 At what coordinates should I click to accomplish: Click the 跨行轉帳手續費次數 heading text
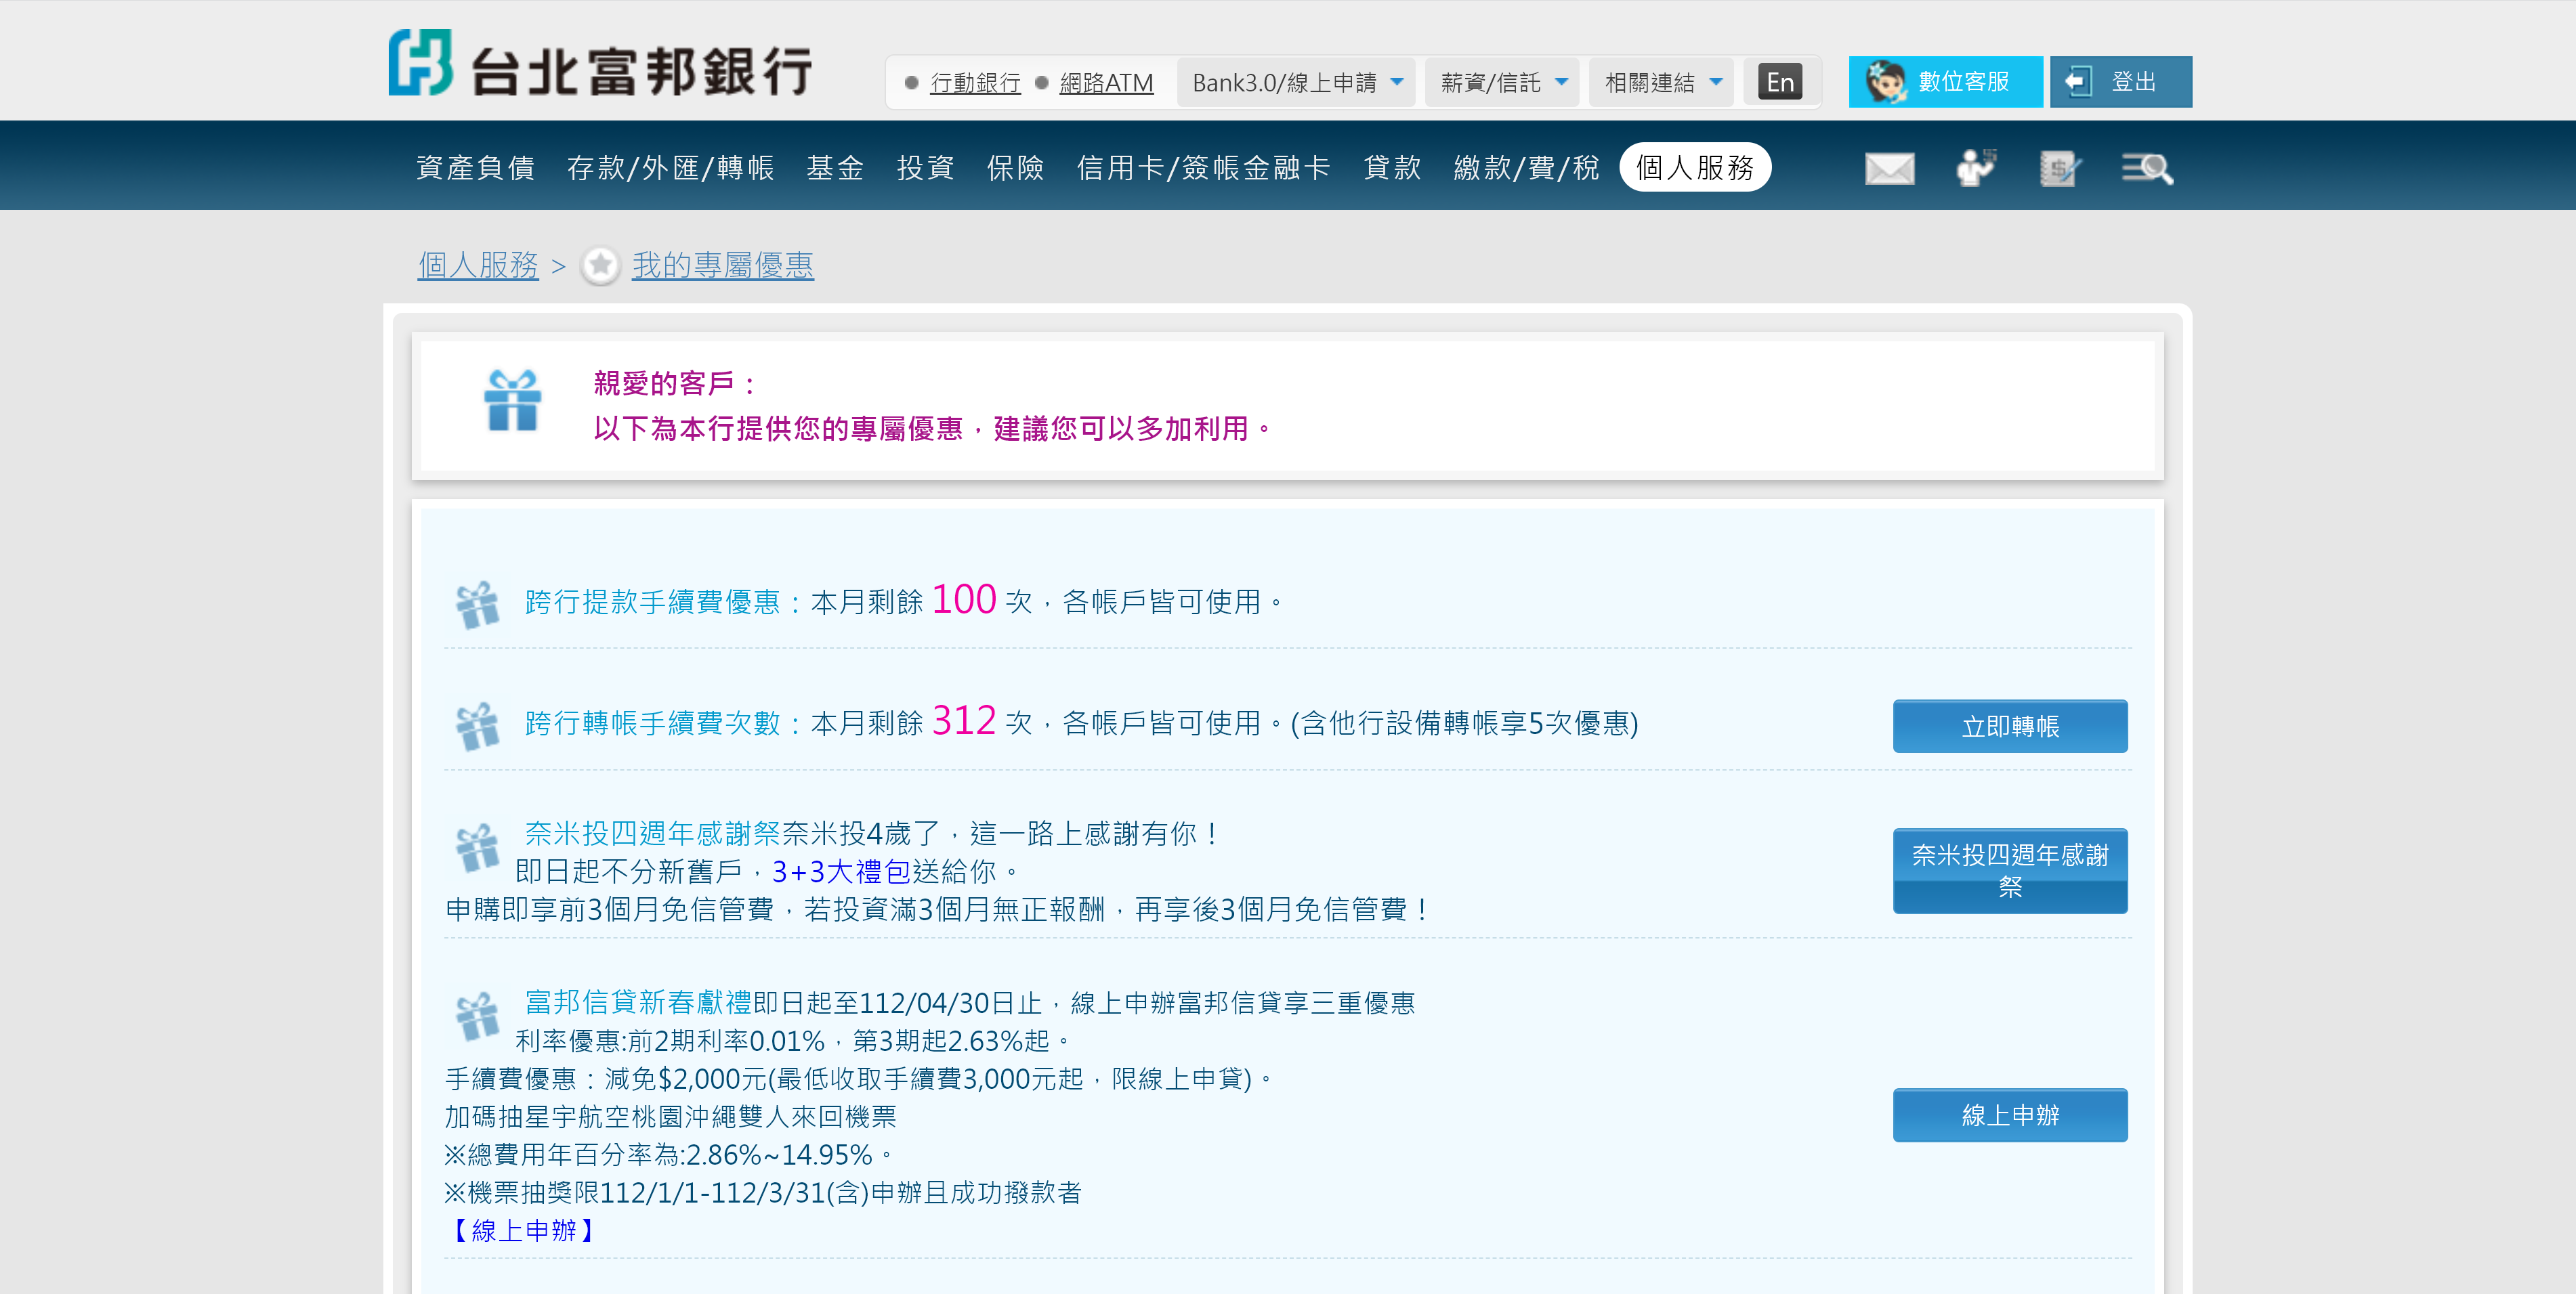click(653, 723)
